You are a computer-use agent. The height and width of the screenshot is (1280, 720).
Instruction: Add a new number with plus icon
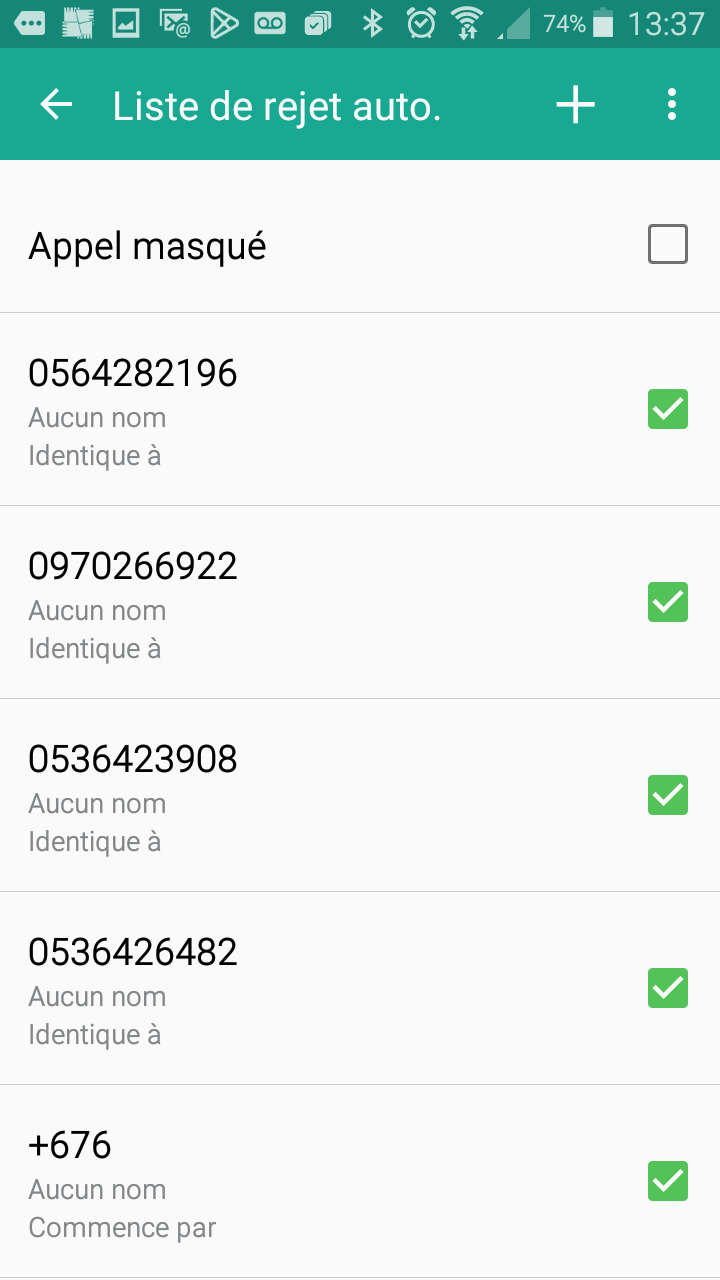[x=576, y=104]
